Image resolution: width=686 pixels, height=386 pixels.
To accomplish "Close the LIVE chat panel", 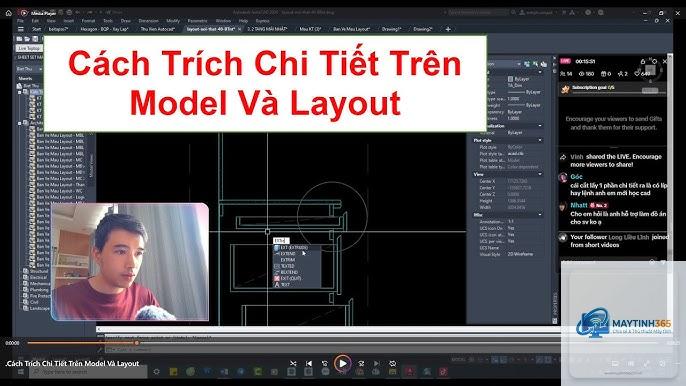I will pos(665,61).
